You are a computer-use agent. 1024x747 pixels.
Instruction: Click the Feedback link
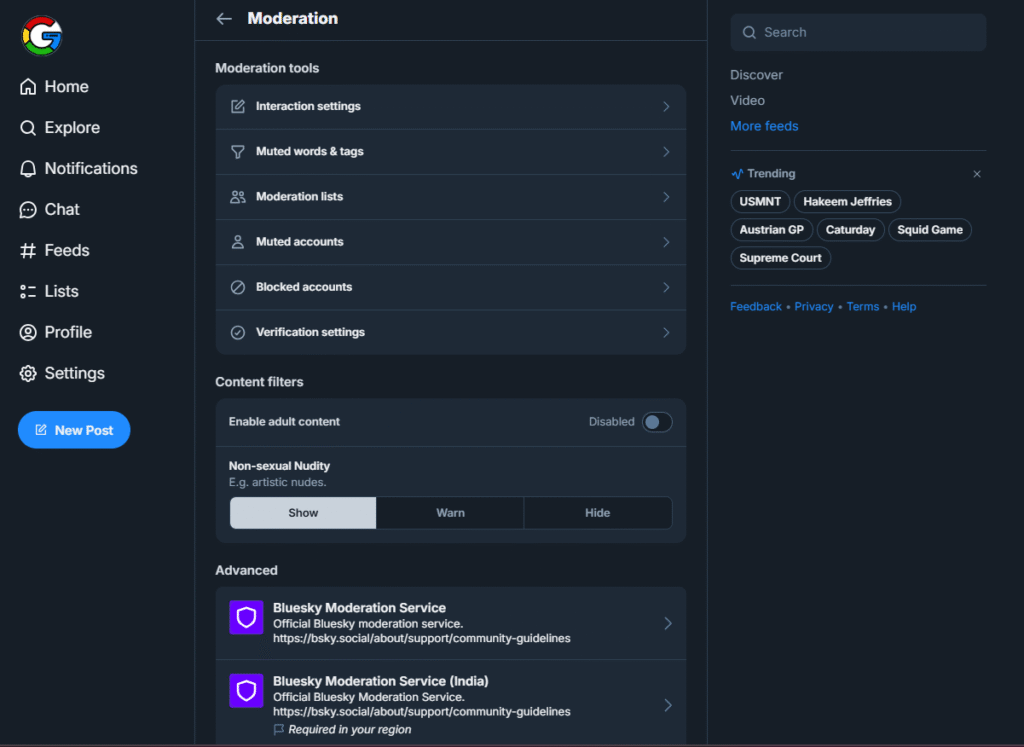[756, 307]
